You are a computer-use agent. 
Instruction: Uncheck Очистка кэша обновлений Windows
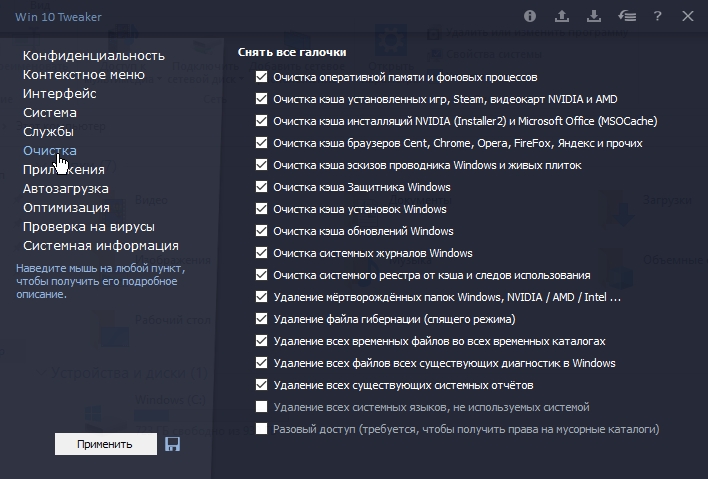click(x=261, y=231)
